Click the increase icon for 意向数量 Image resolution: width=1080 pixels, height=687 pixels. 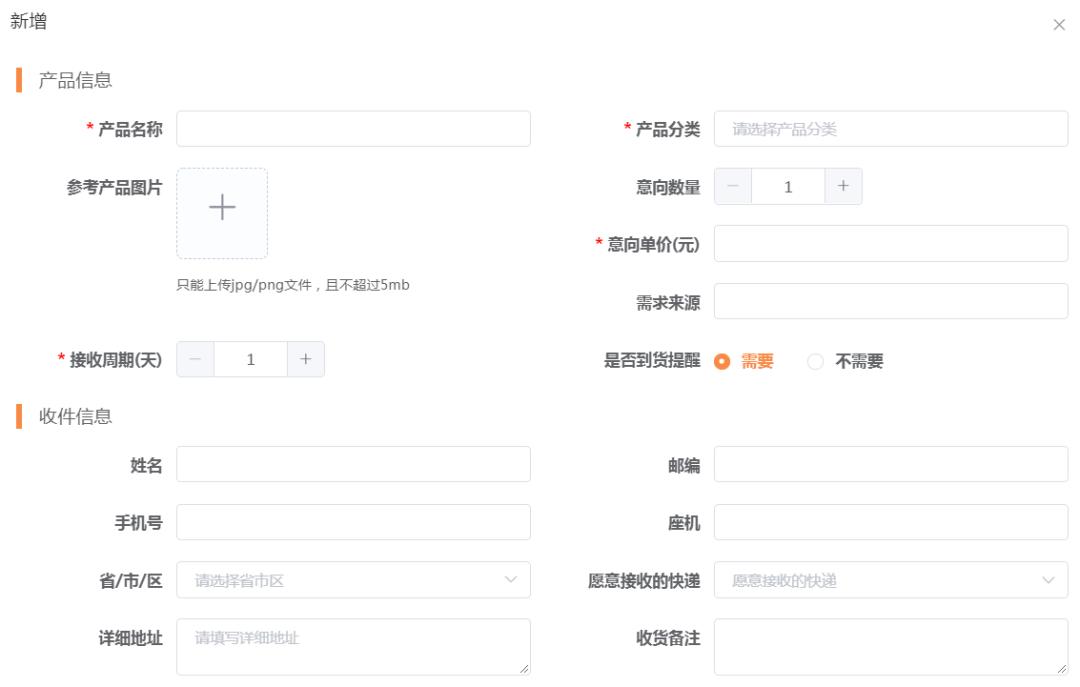843,185
